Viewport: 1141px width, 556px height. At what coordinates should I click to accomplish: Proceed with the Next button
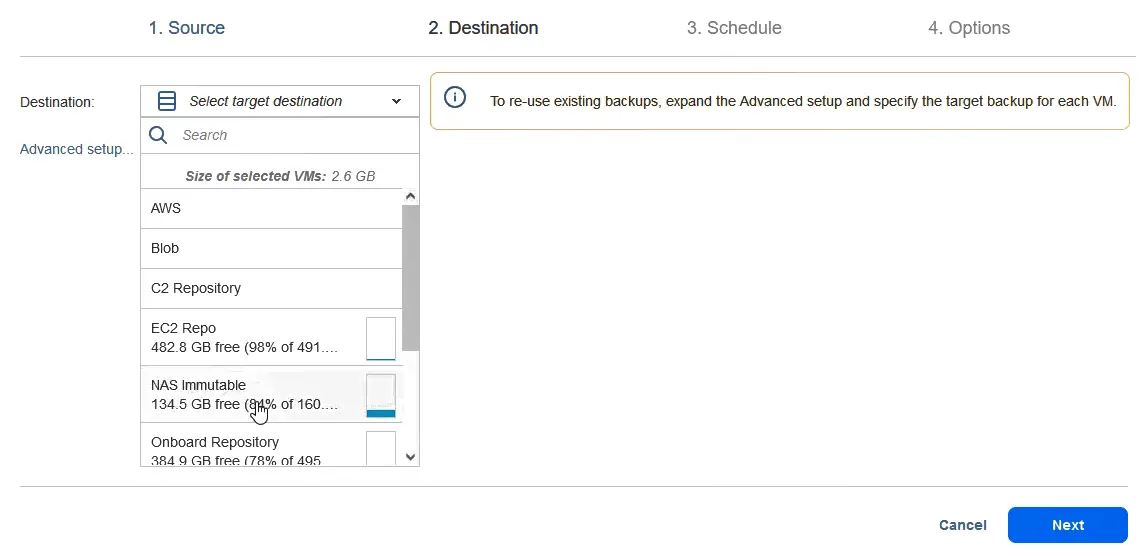point(1068,525)
